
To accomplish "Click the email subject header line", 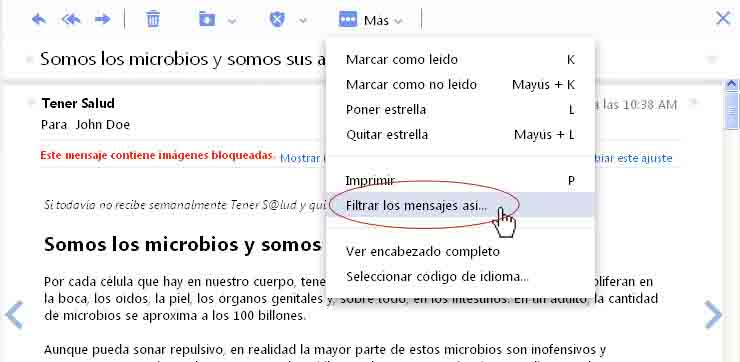I will point(183,59).
